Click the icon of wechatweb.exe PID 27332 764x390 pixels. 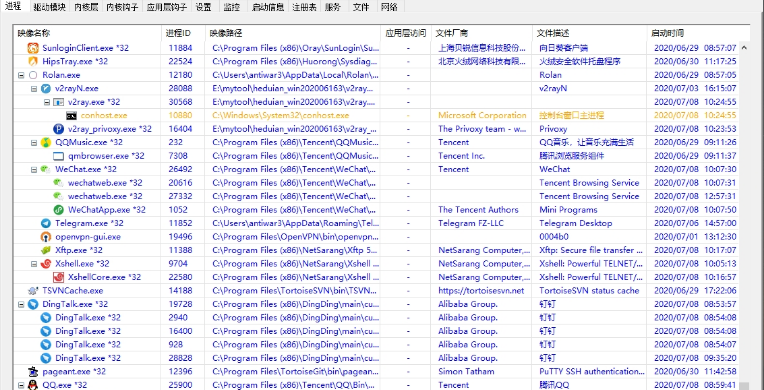tap(58, 196)
